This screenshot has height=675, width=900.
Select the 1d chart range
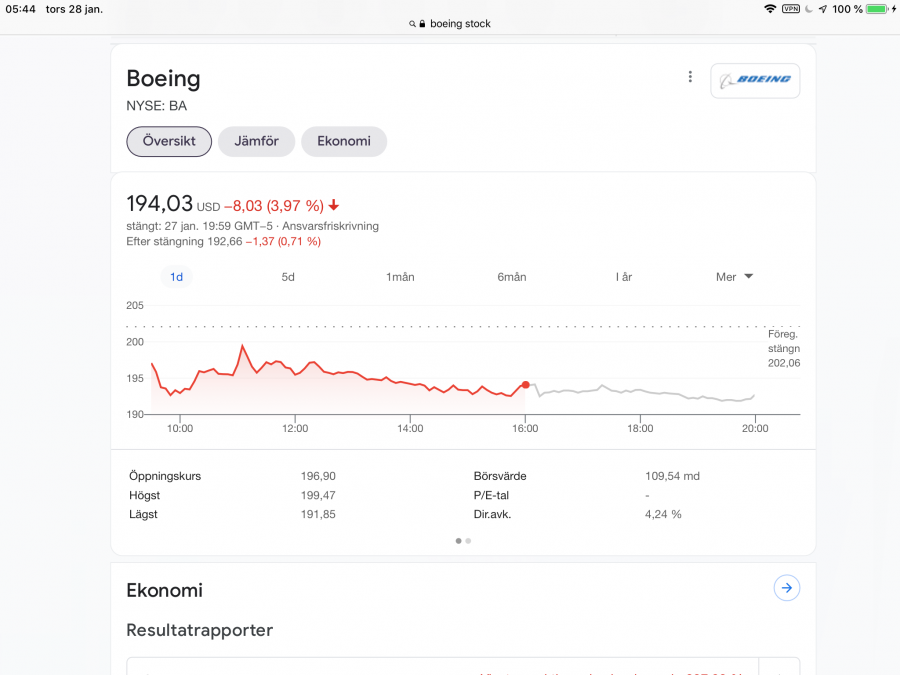176,277
